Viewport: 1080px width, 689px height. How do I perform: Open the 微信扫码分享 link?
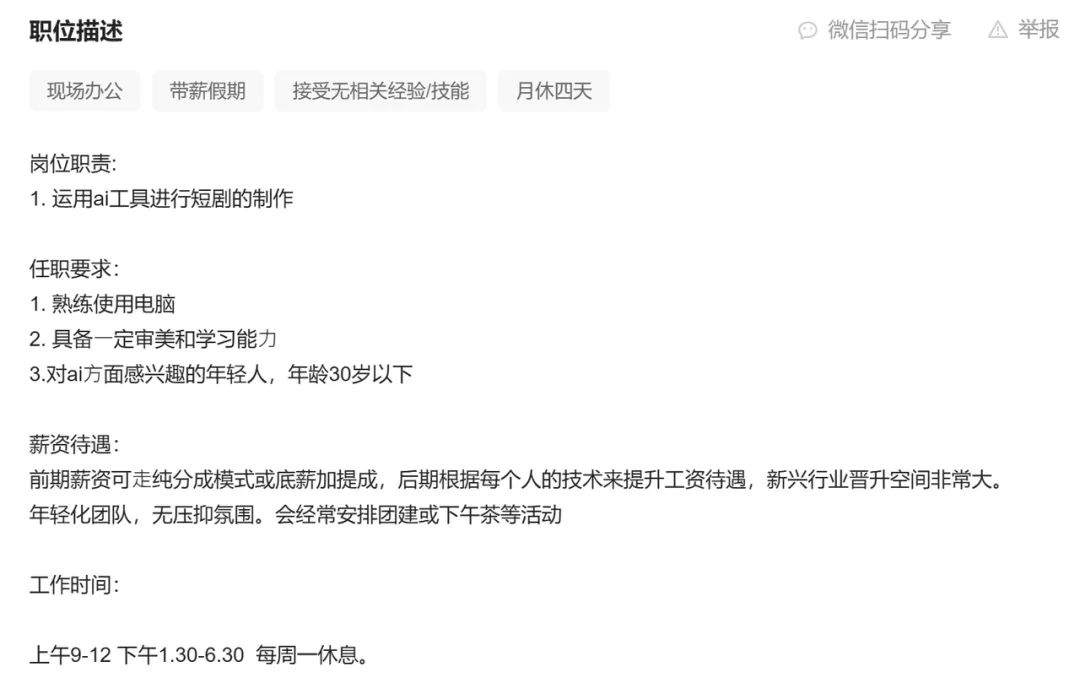click(889, 30)
